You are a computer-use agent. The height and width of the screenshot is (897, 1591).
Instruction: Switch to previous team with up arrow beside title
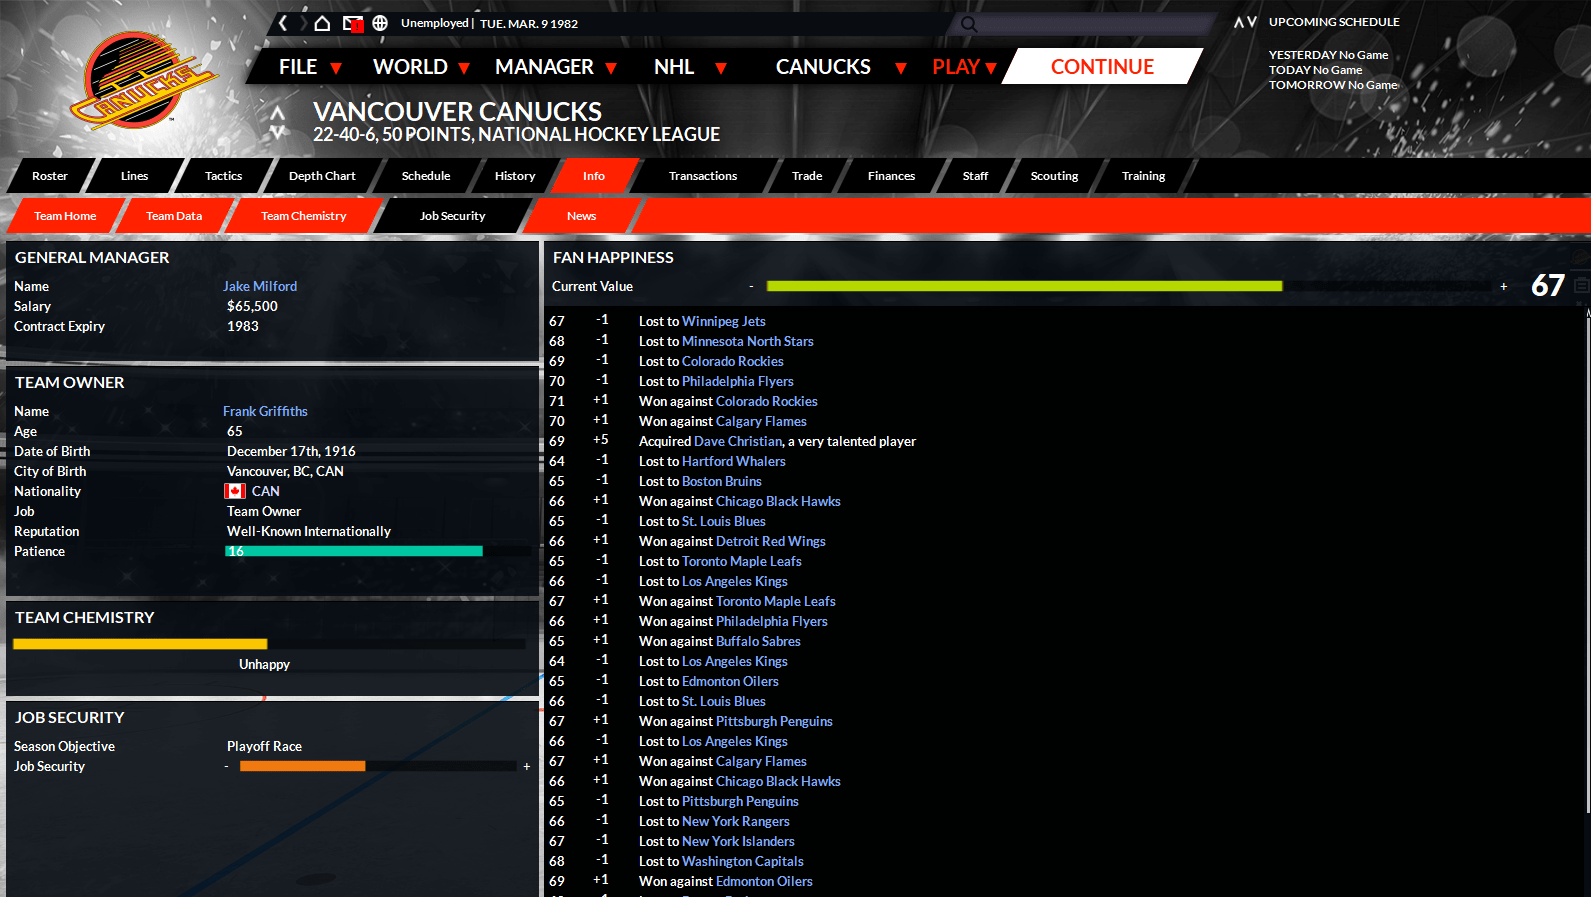[278, 113]
